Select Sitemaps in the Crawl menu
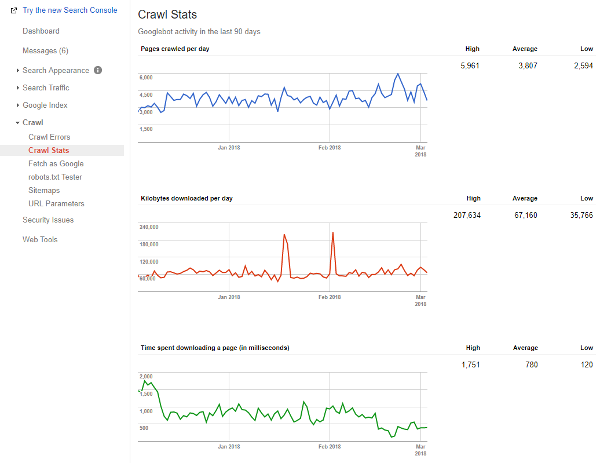Viewport: 600px width, 463px height. pyautogui.click(x=44, y=189)
